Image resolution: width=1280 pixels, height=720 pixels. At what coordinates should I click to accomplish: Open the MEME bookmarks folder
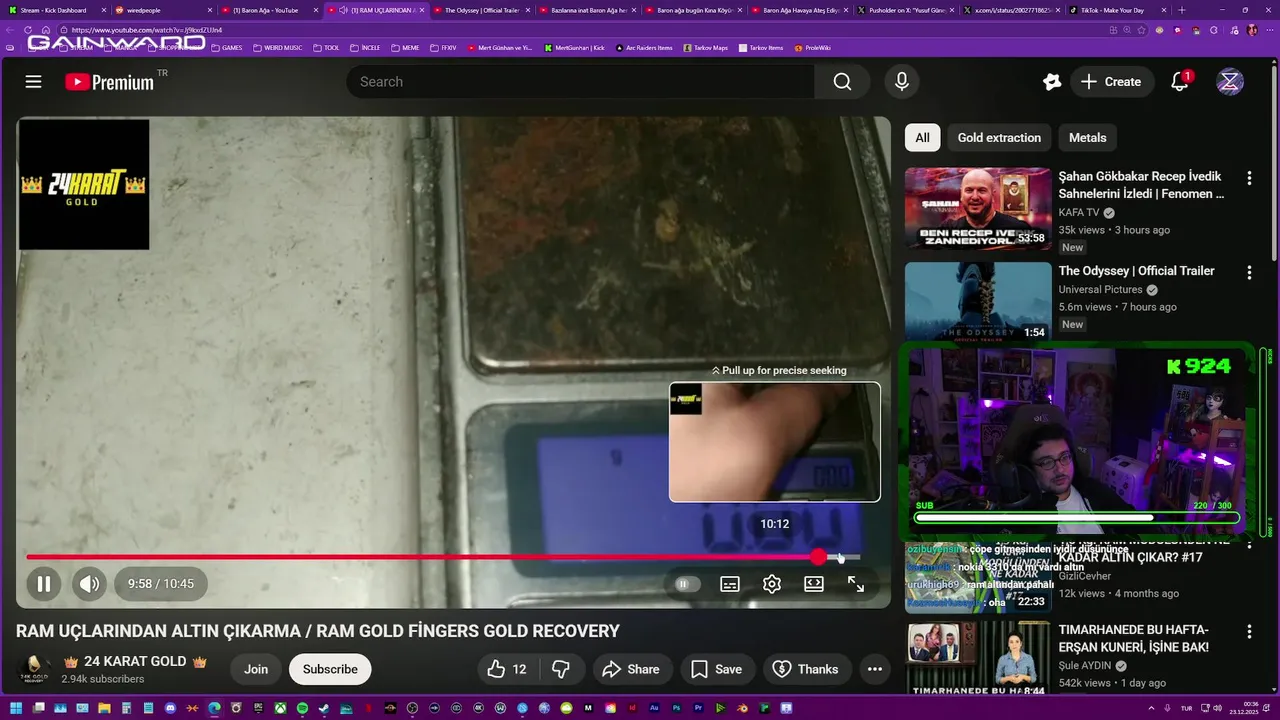(x=405, y=48)
